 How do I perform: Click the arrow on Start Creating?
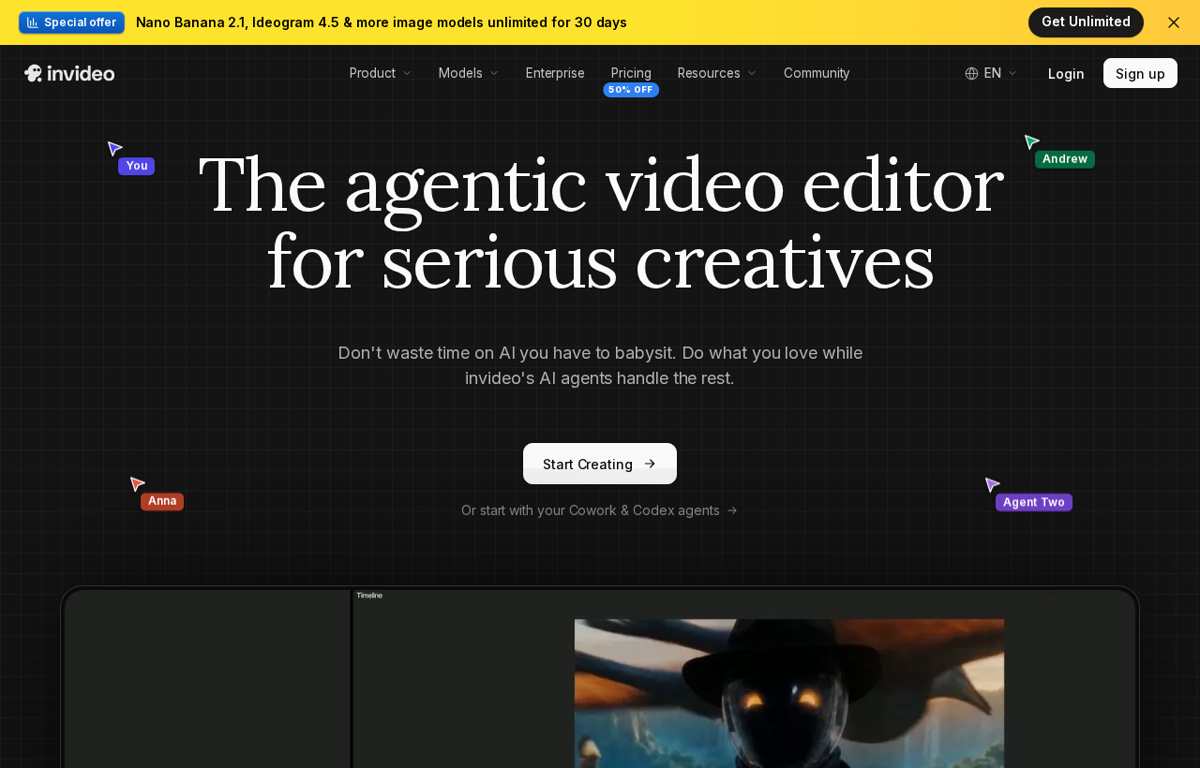(x=650, y=464)
